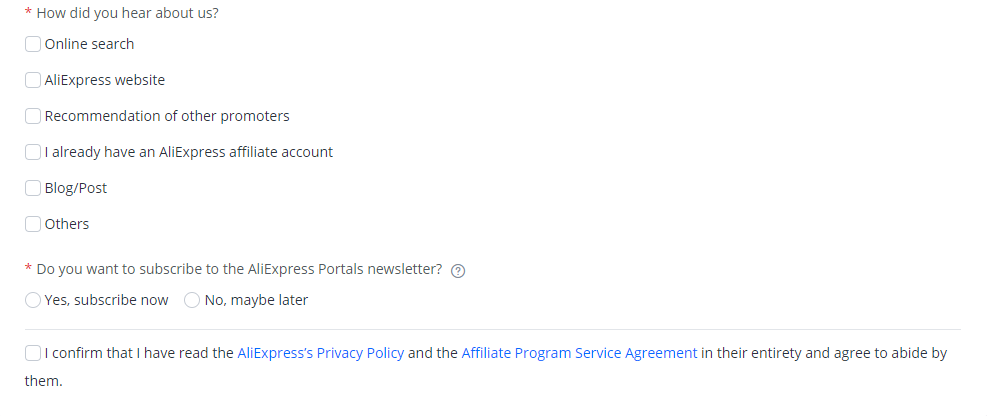
Task: Open the newsletter question help tooltip icon
Action: coord(458,271)
